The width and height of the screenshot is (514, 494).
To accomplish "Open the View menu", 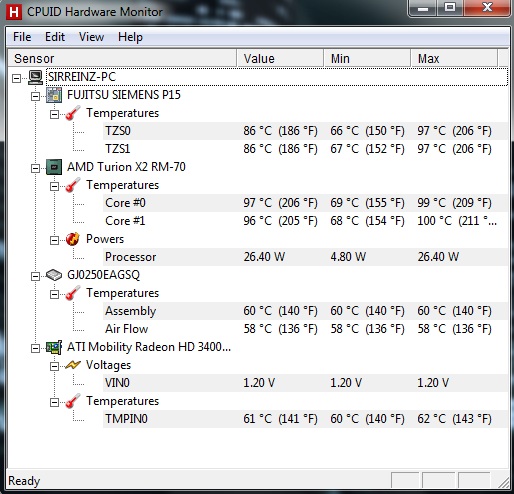I will [91, 37].
